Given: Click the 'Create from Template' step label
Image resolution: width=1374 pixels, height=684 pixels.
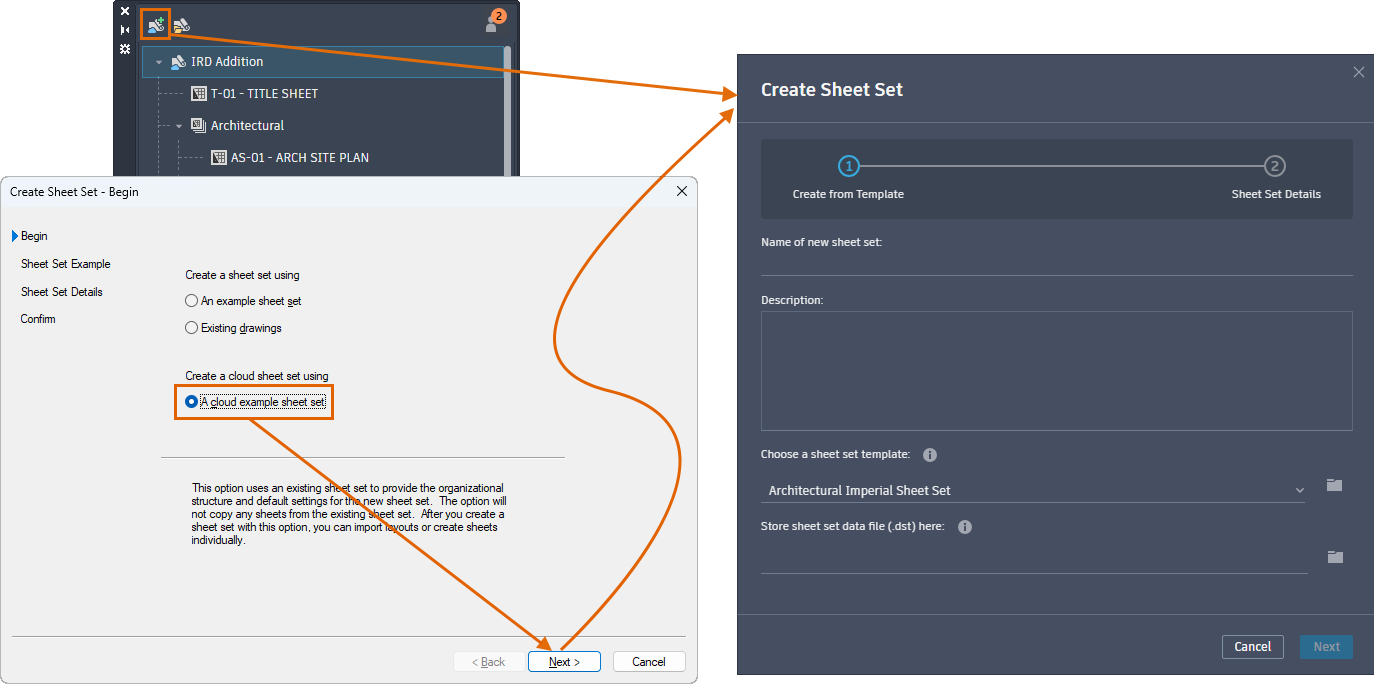Looking at the screenshot, I should pos(848,194).
